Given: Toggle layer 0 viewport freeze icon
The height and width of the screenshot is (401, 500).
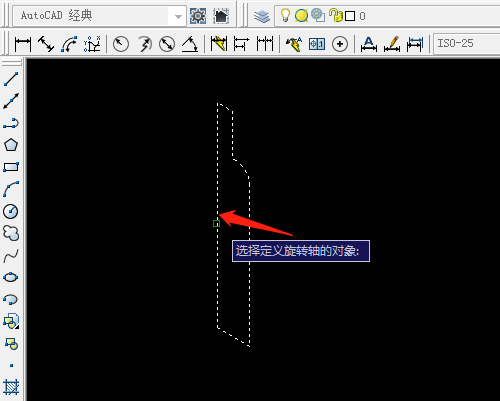Looking at the screenshot, I should click(x=318, y=15).
